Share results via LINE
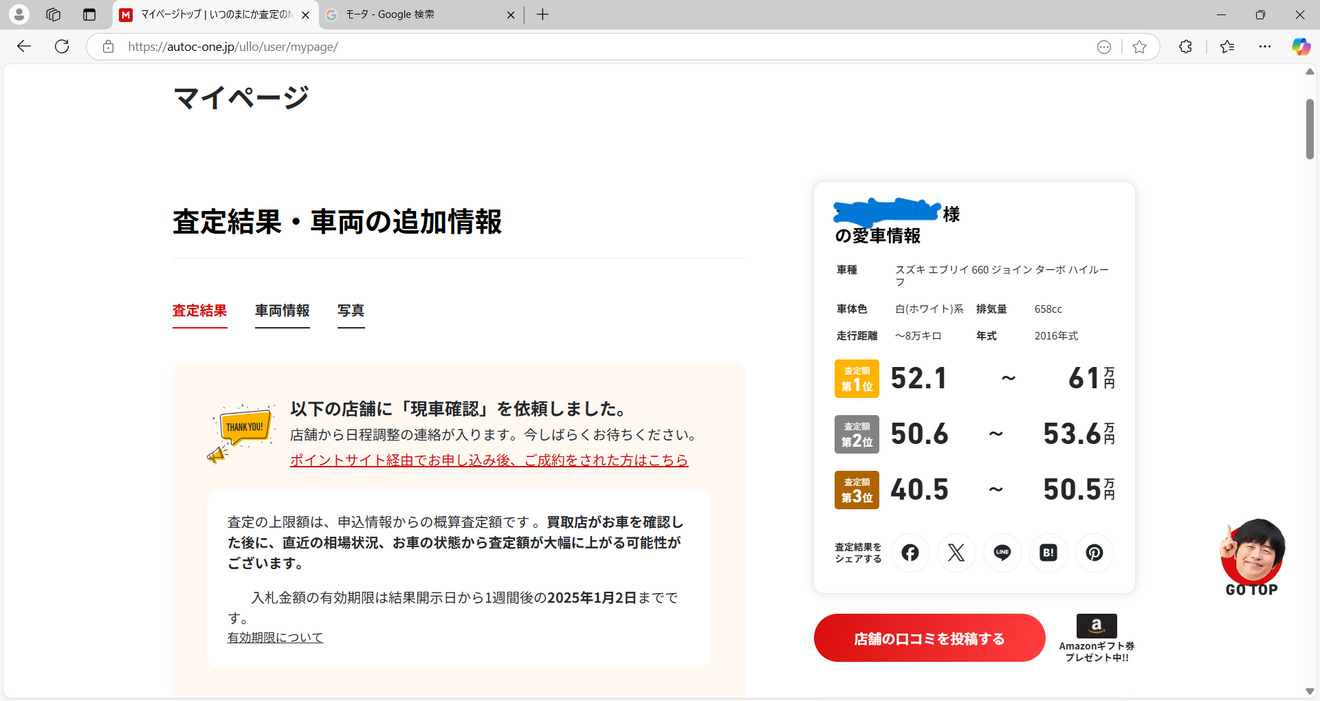This screenshot has width=1320, height=701. point(1002,552)
